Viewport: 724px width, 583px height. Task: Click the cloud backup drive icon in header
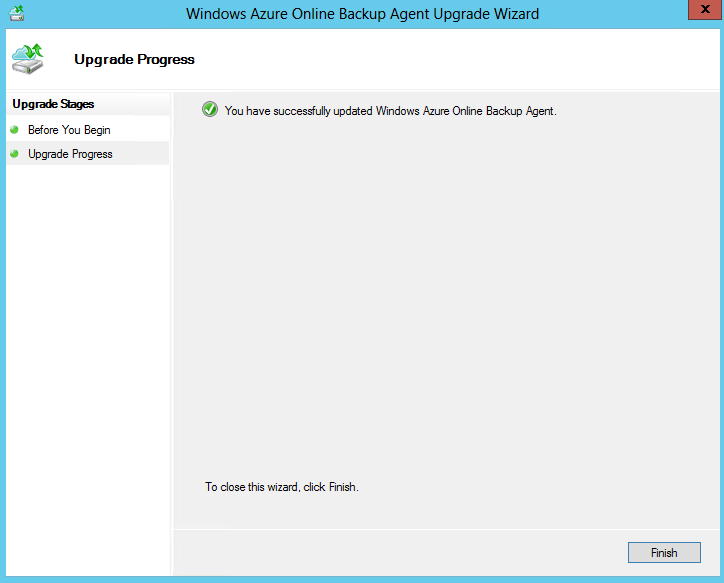(27, 59)
